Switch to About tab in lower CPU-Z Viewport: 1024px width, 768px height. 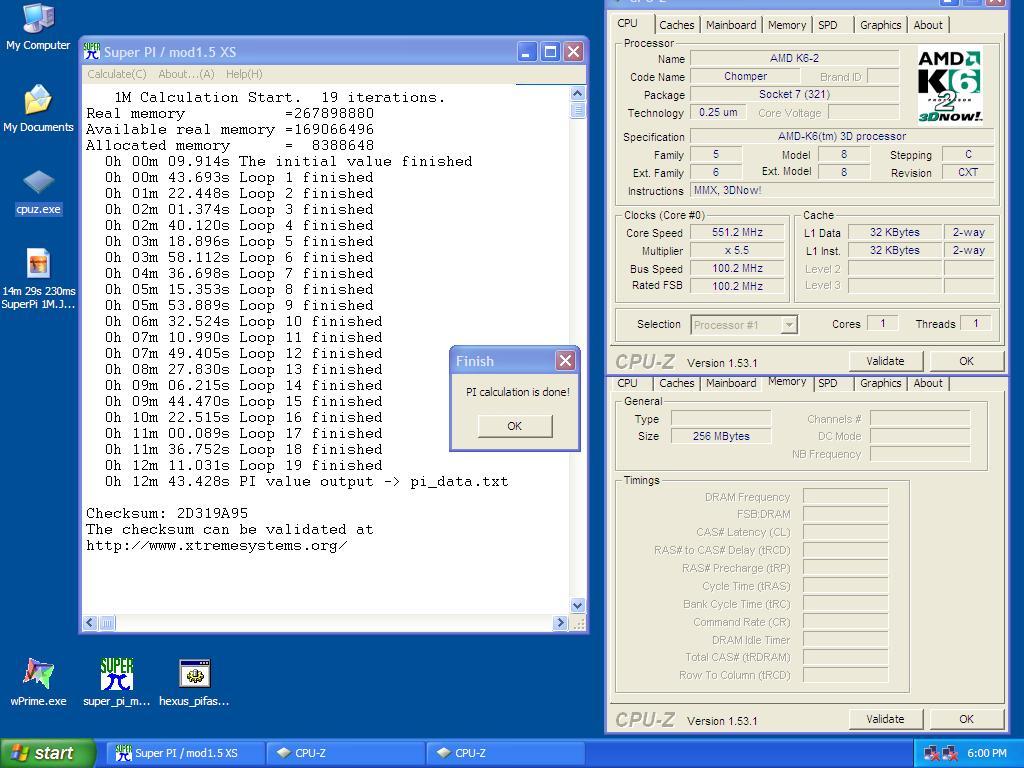pyautogui.click(x=927, y=383)
